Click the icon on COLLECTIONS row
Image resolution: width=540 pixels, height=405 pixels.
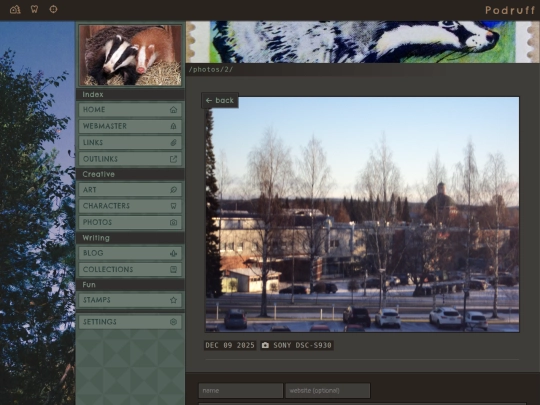click(x=173, y=269)
